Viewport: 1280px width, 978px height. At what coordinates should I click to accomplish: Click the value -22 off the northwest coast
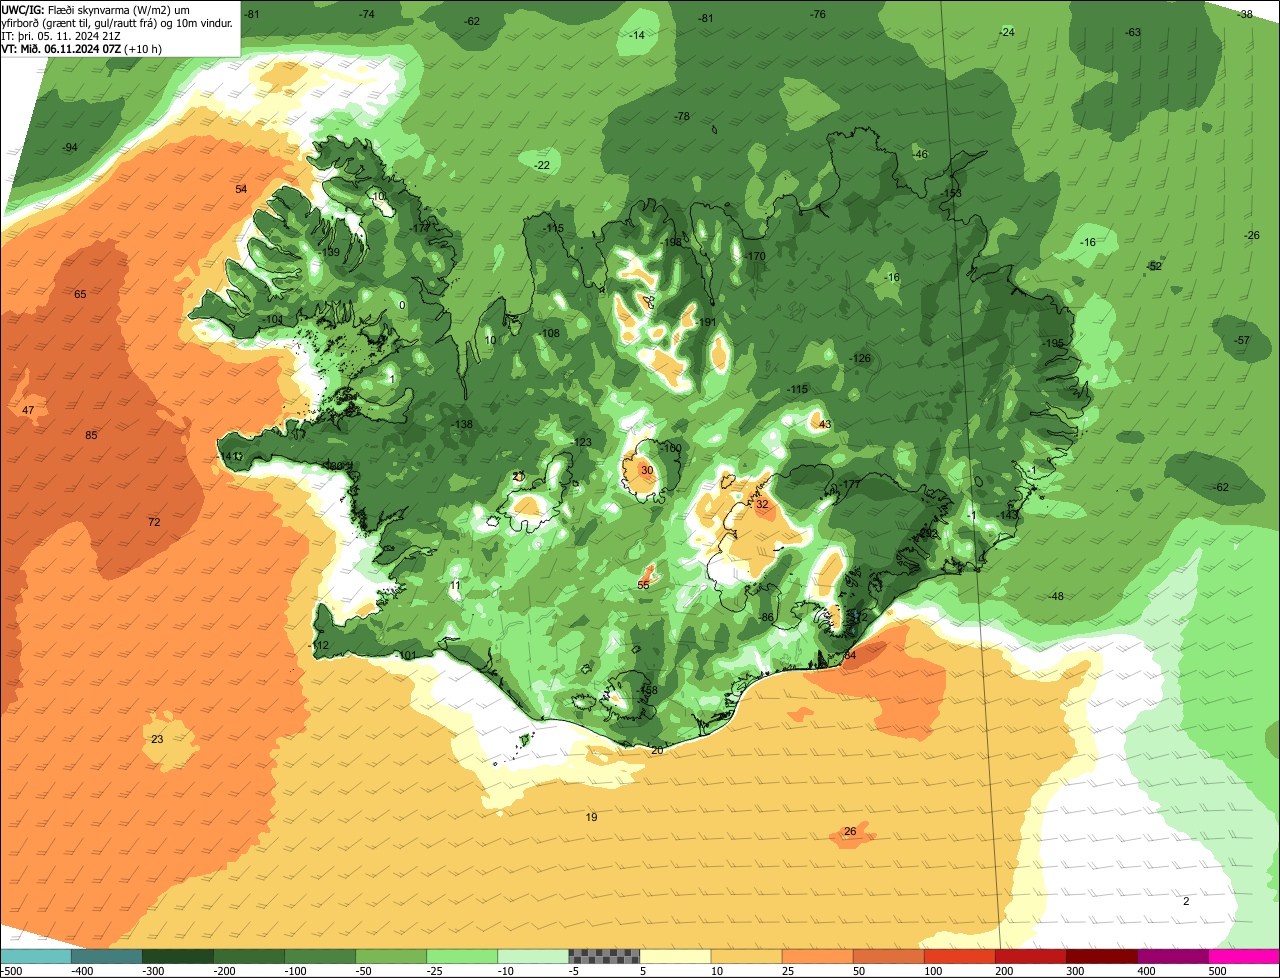point(542,165)
